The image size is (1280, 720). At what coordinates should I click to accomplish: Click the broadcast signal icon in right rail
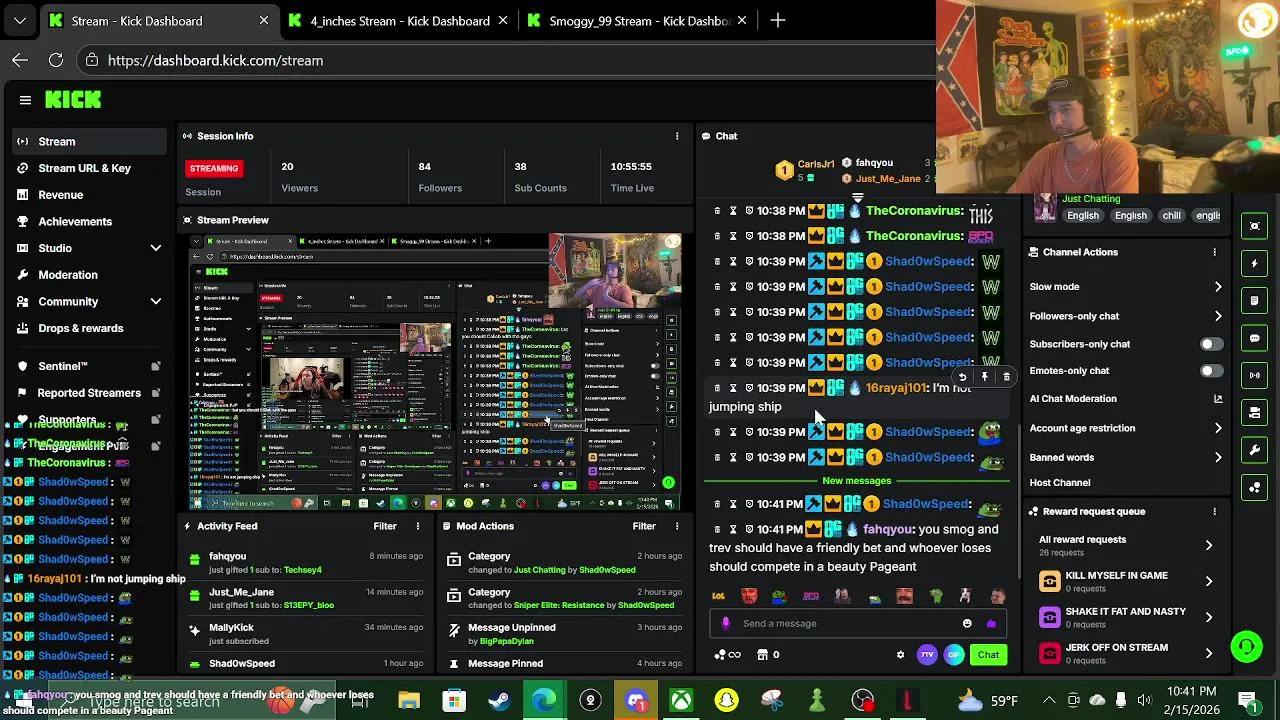click(x=1255, y=375)
